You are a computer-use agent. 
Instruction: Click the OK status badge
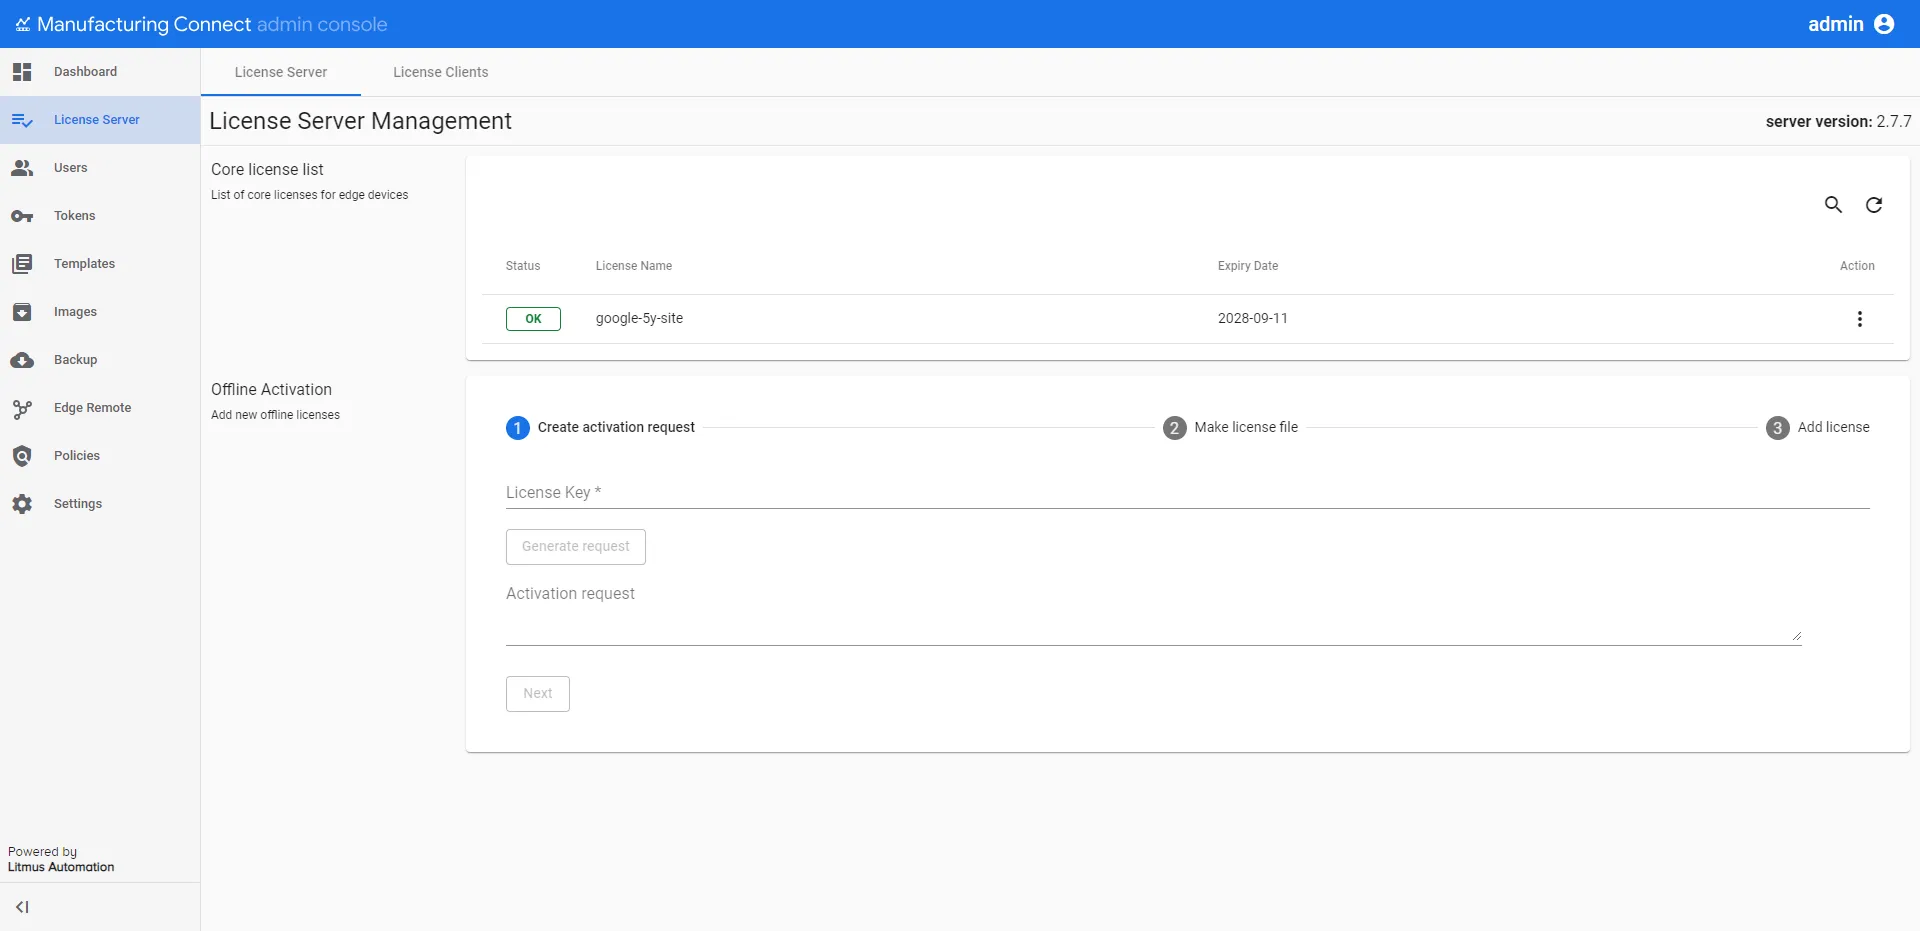[533, 319]
